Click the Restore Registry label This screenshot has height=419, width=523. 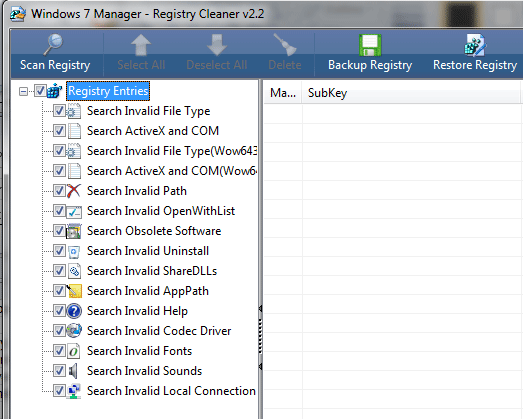click(475, 65)
